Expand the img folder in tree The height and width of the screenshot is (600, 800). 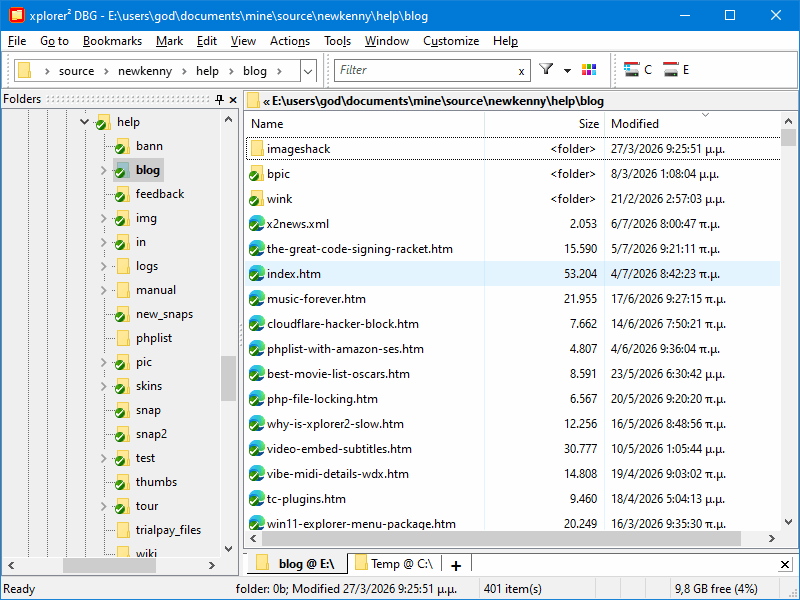pyautogui.click(x=103, y=218)
